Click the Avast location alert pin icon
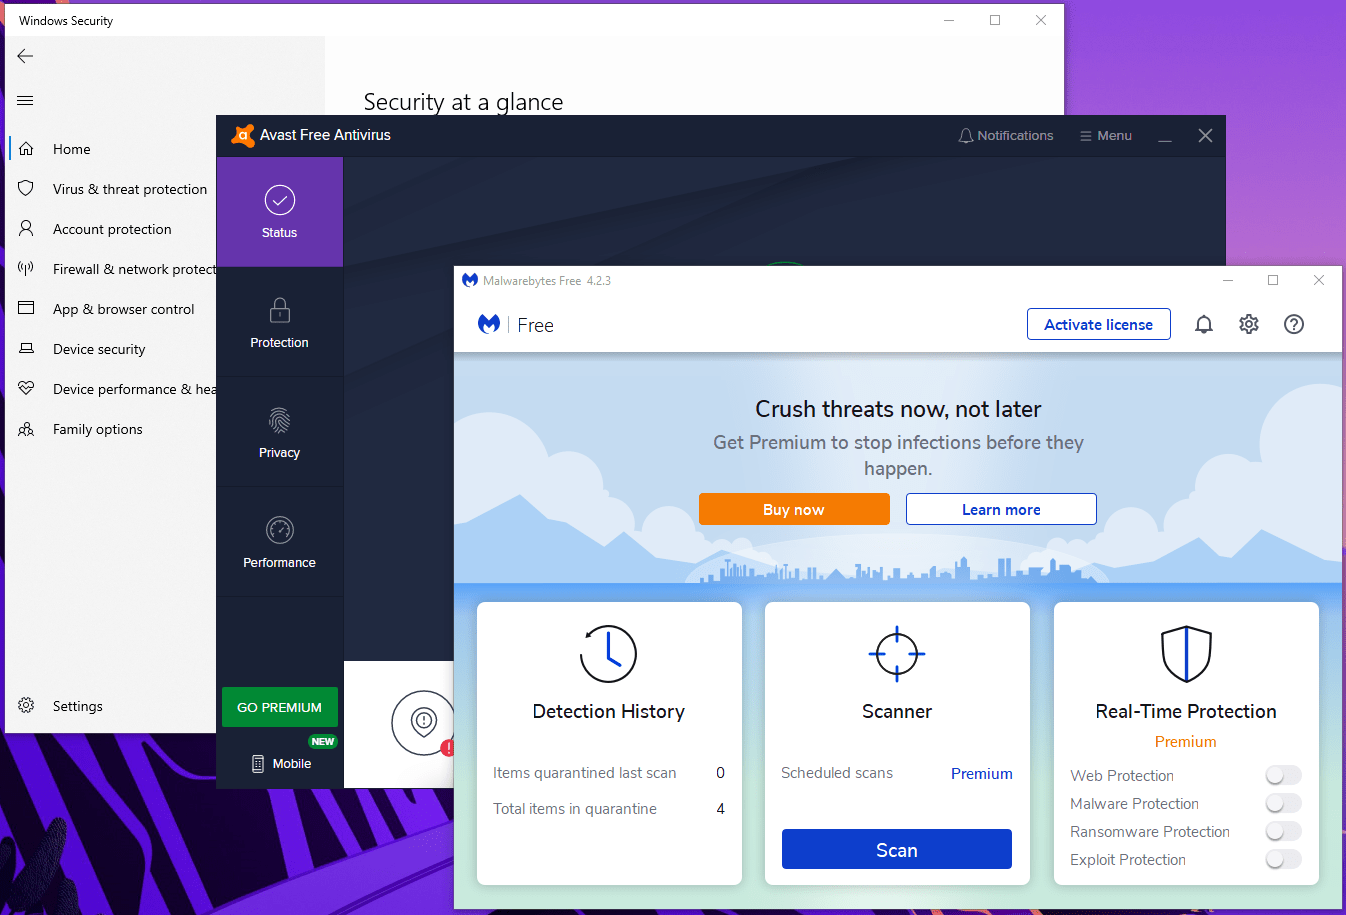 (424, 722)
